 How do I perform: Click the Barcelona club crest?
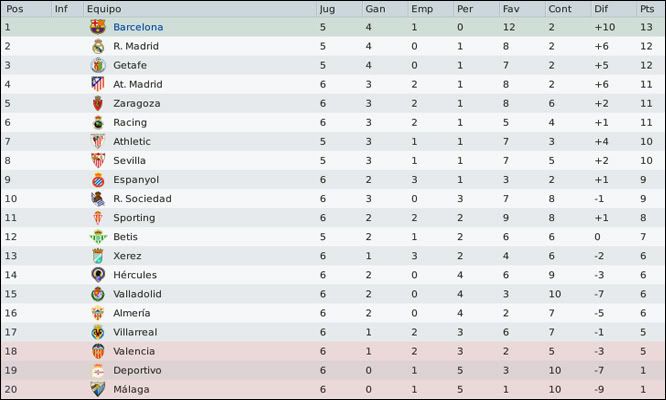[x=98, y=27]
